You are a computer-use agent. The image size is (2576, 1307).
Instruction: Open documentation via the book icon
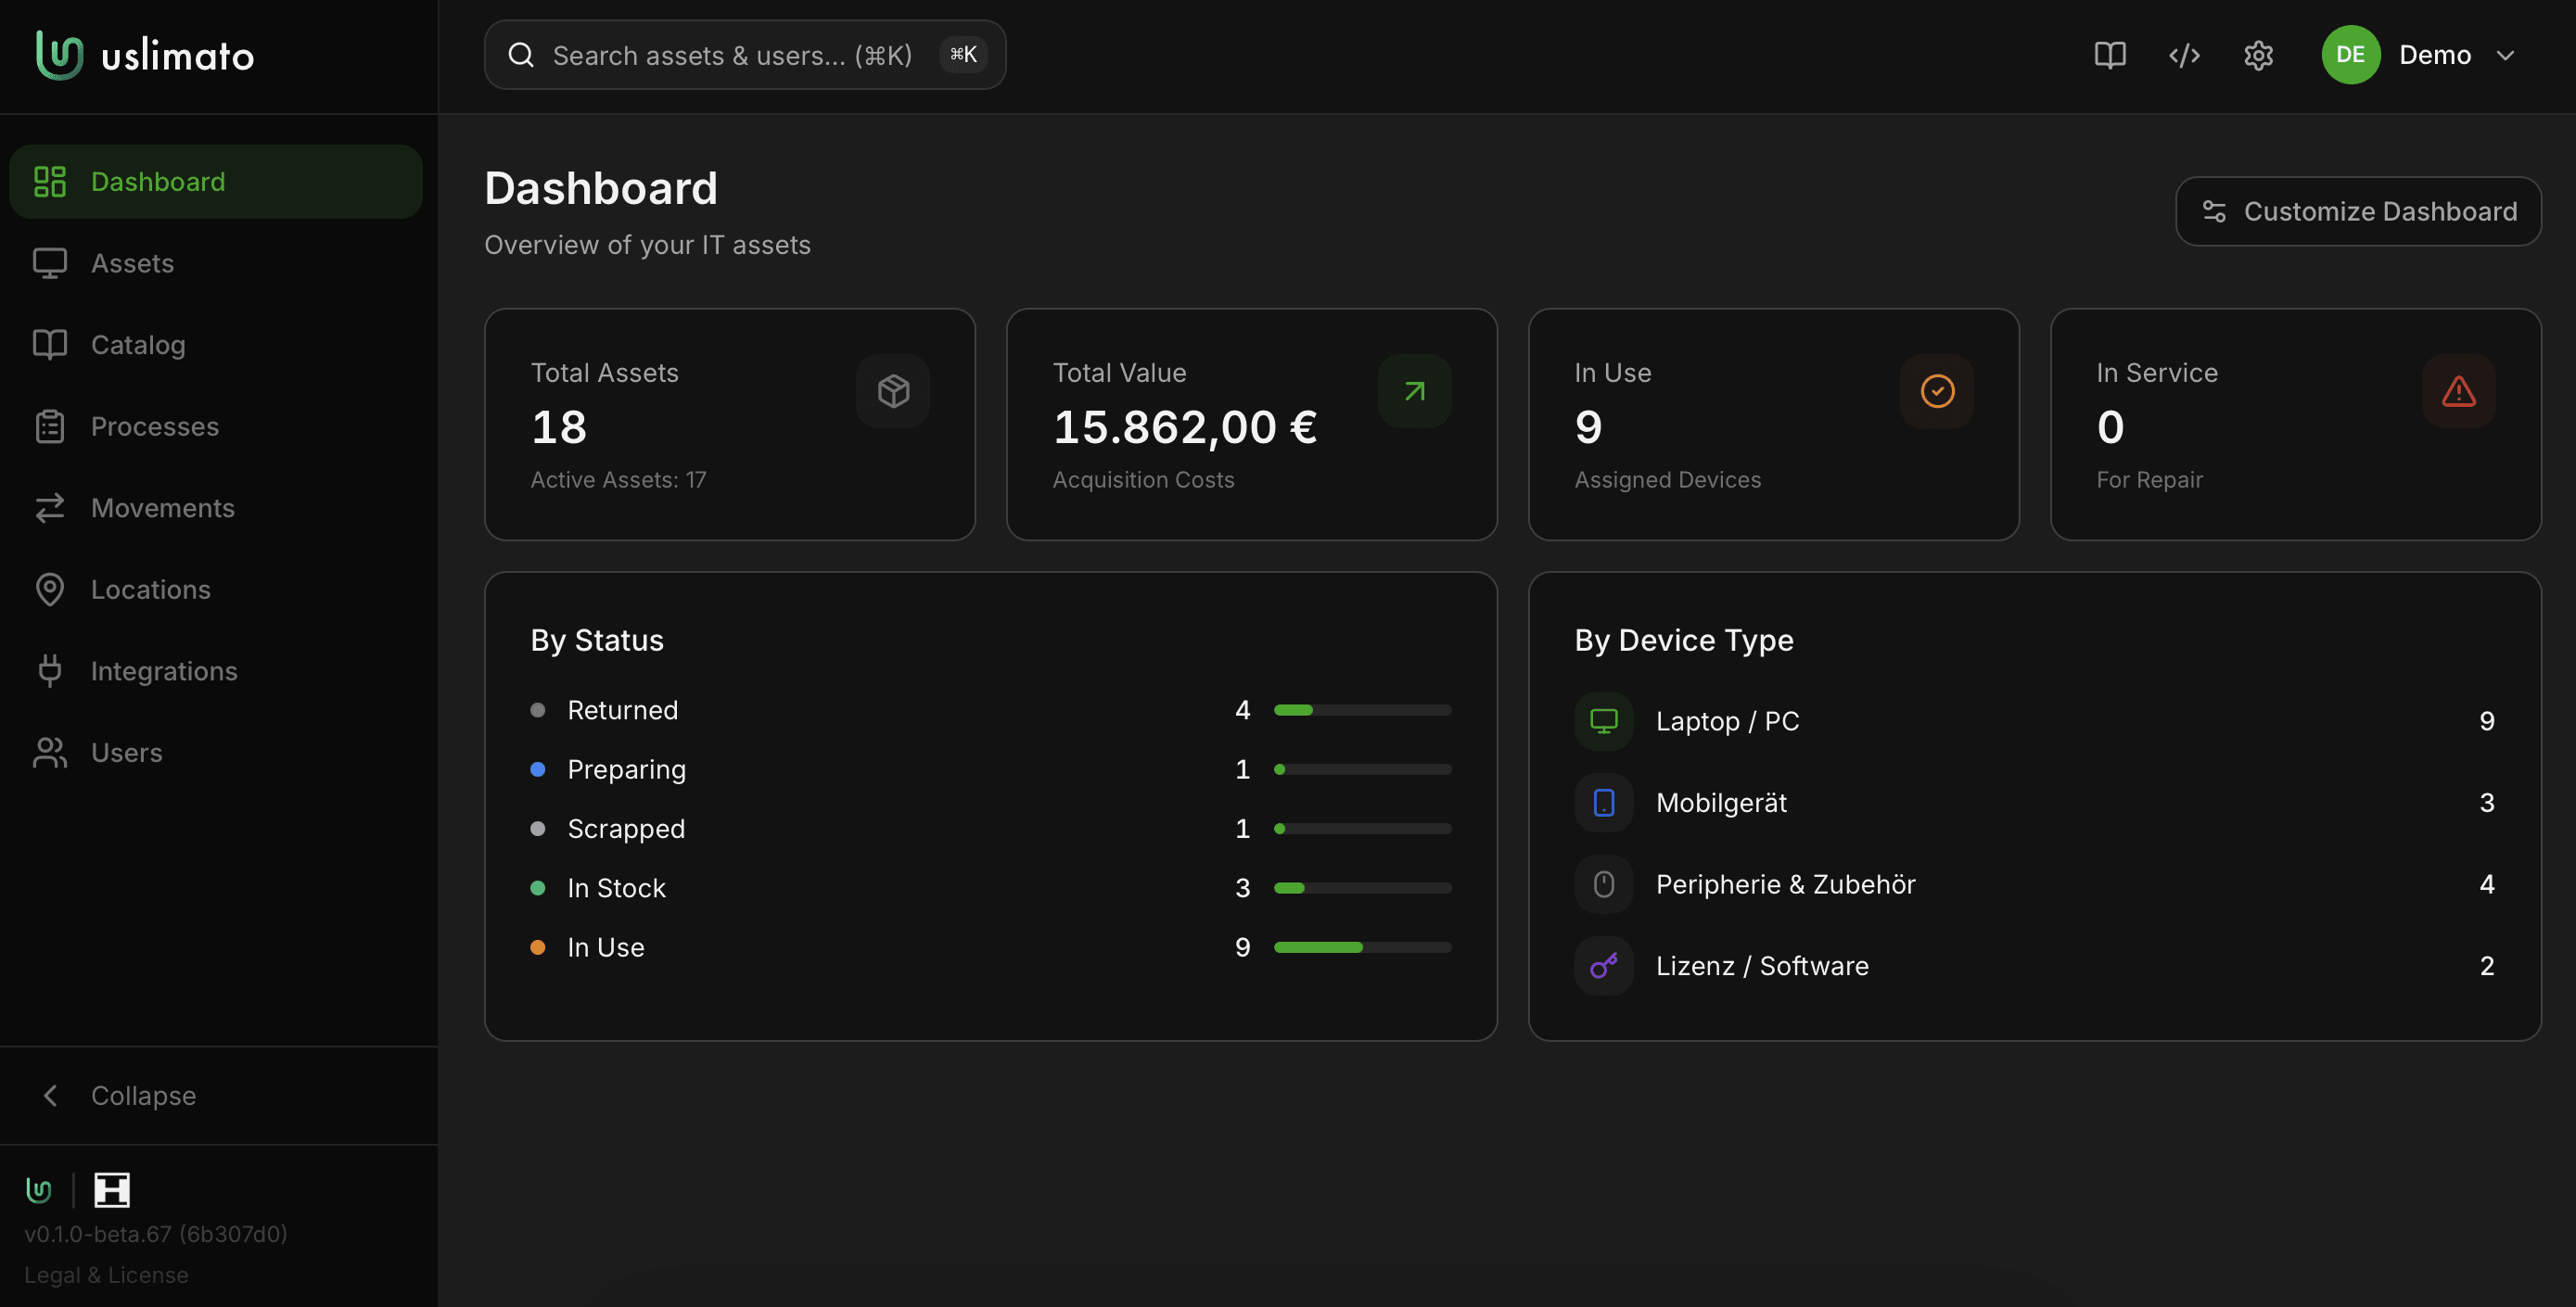coord(2110,55)
